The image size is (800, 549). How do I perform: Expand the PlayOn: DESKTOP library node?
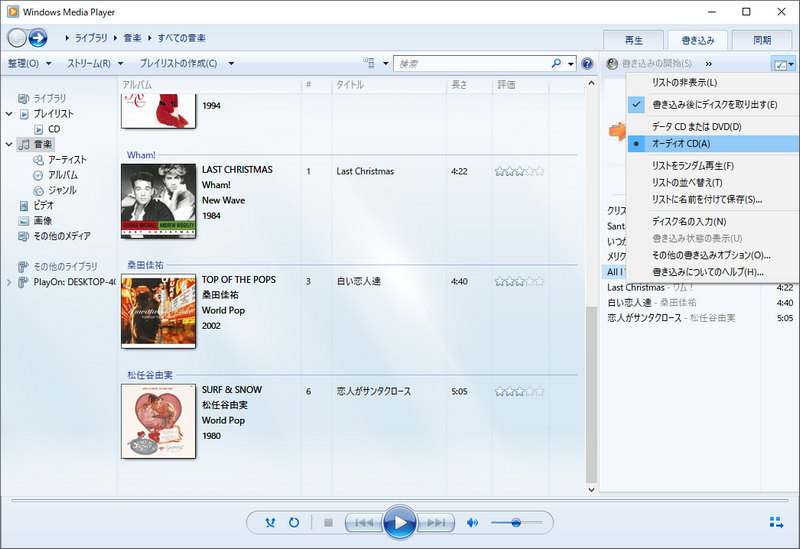[9, 282]
